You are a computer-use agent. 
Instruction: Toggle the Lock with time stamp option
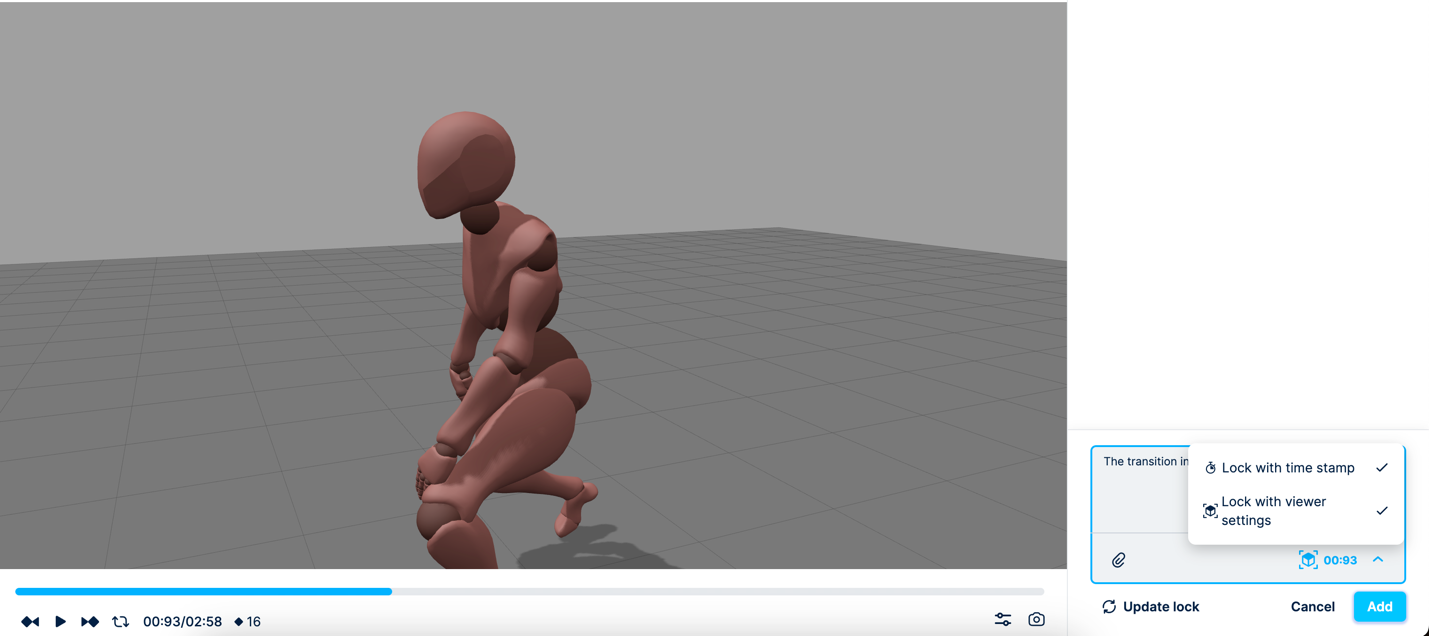[x=1288, y=467]
